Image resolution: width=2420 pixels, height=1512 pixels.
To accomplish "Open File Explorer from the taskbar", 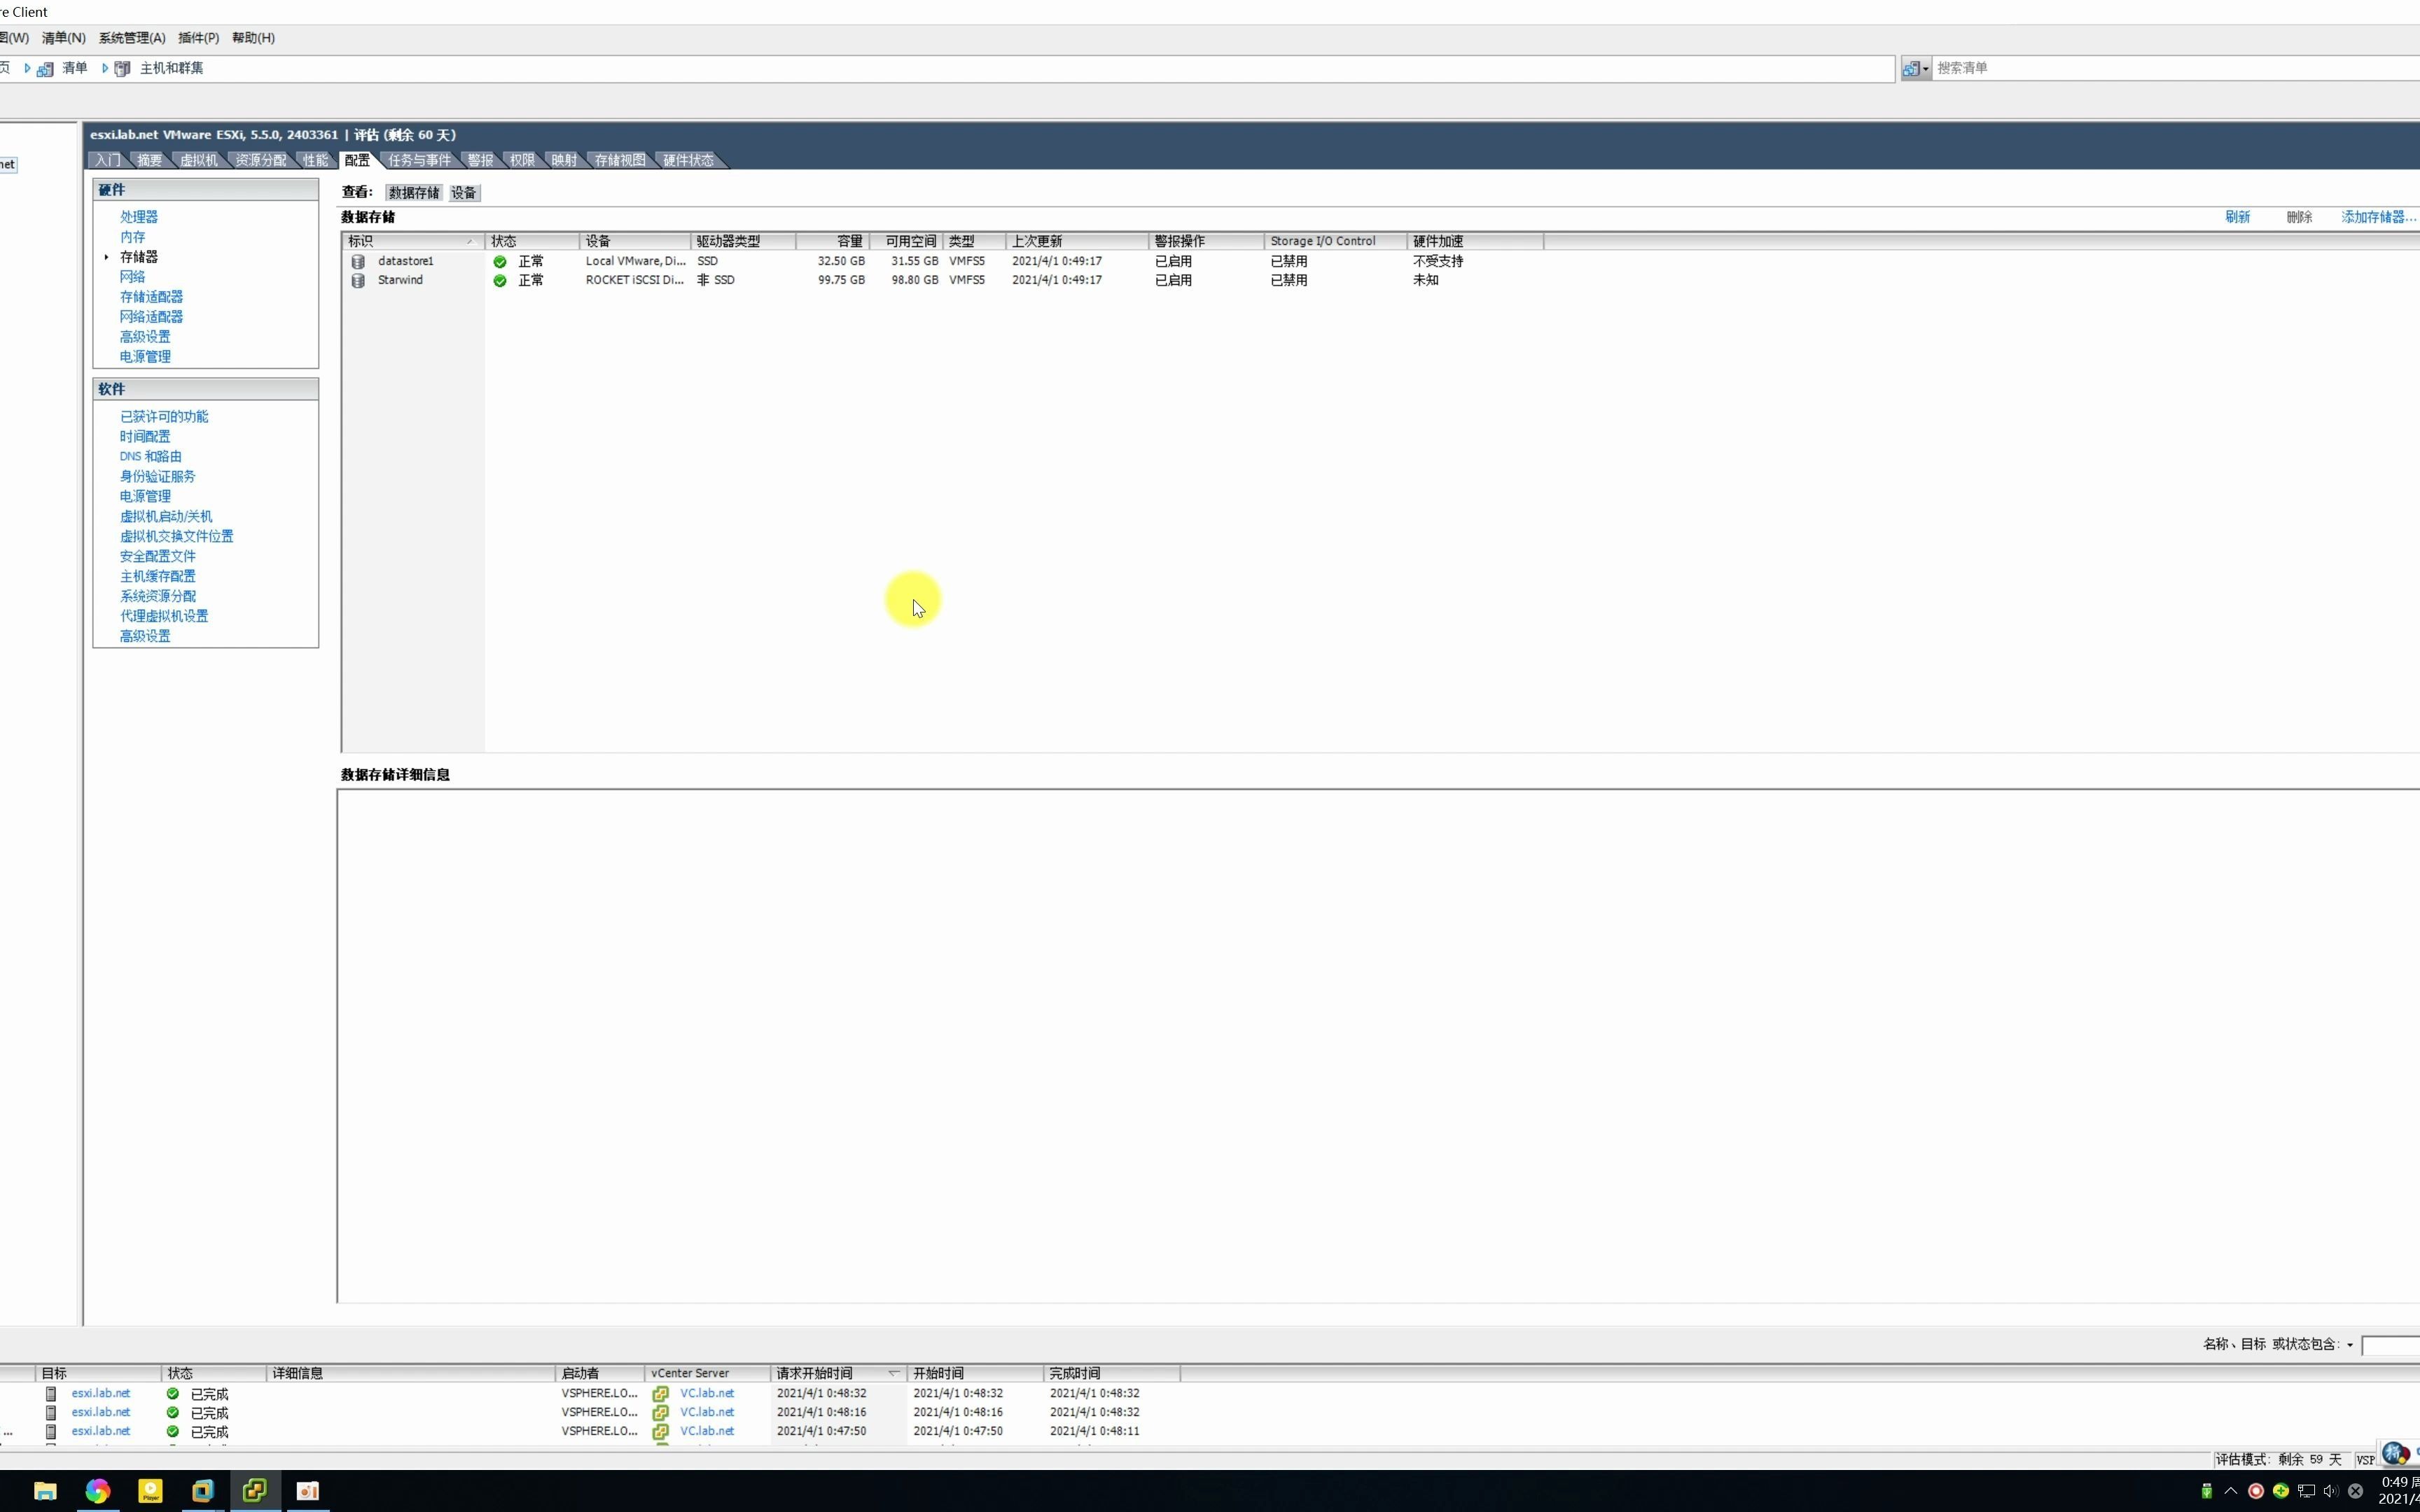I will click(x=45, y=1491).
